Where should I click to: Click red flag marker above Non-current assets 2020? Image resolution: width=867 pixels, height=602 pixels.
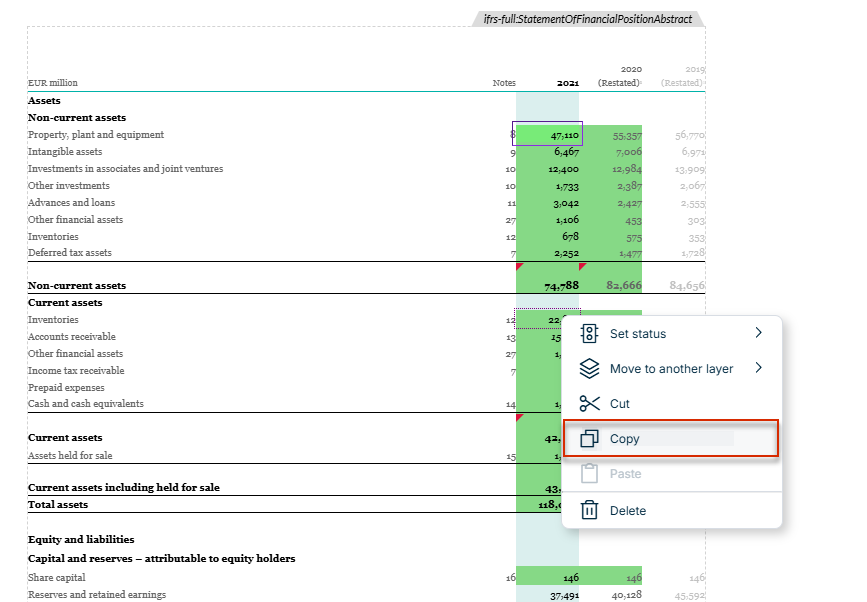click(582, 266)
